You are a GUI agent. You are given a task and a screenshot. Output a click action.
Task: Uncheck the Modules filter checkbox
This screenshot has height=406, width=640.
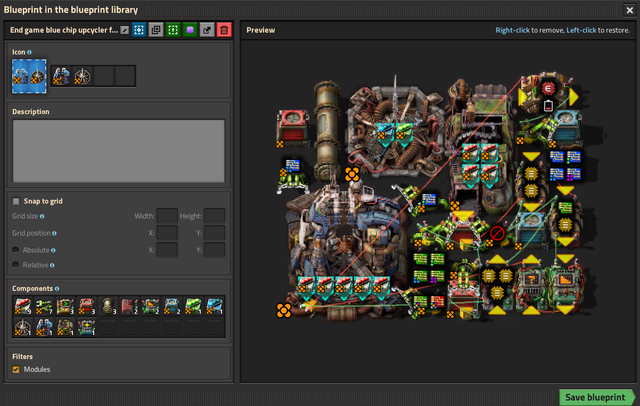16,369
